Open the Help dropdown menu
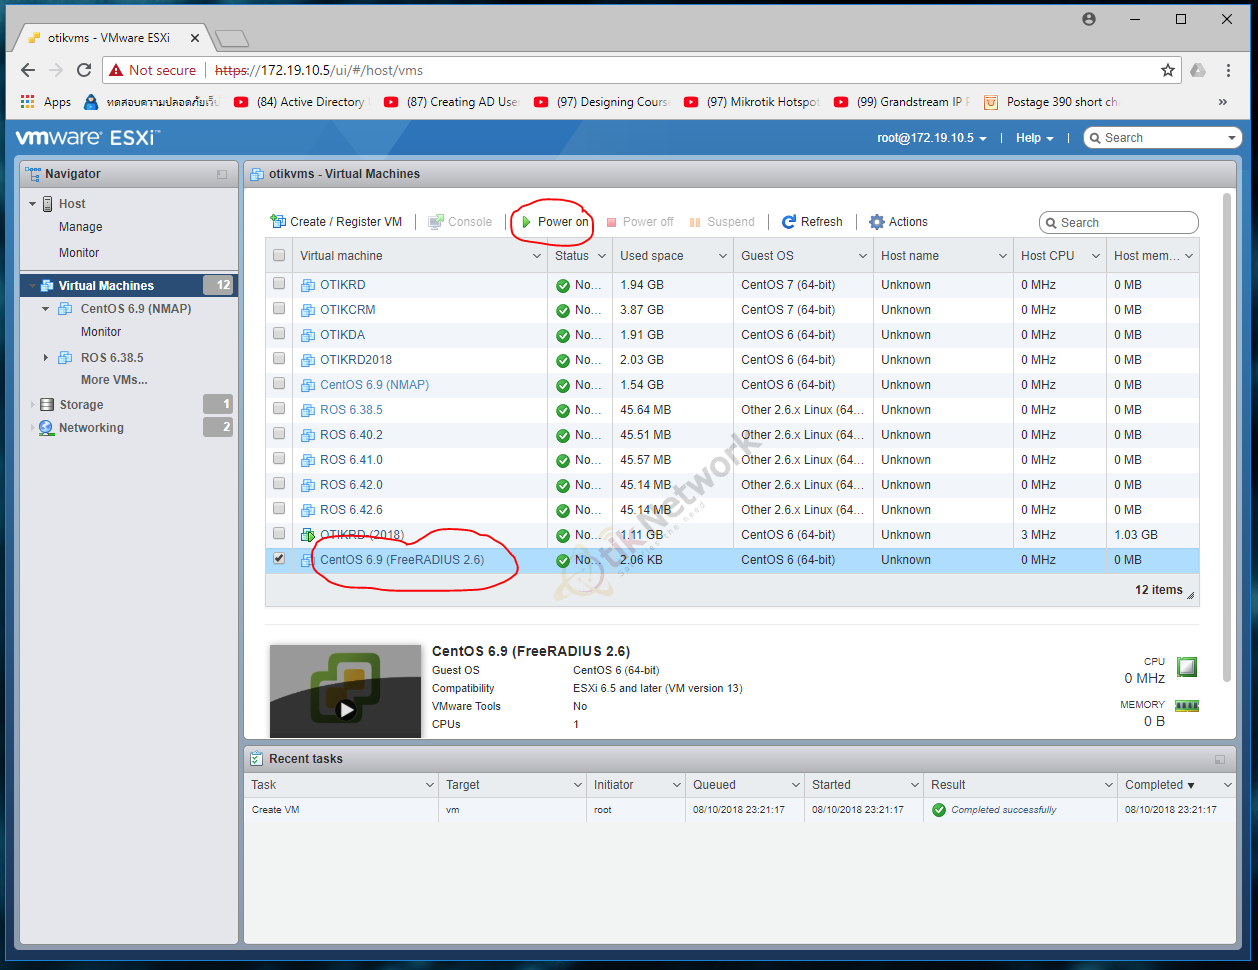The width and height of the screenshot is (1258, 970). (1035, 138)
